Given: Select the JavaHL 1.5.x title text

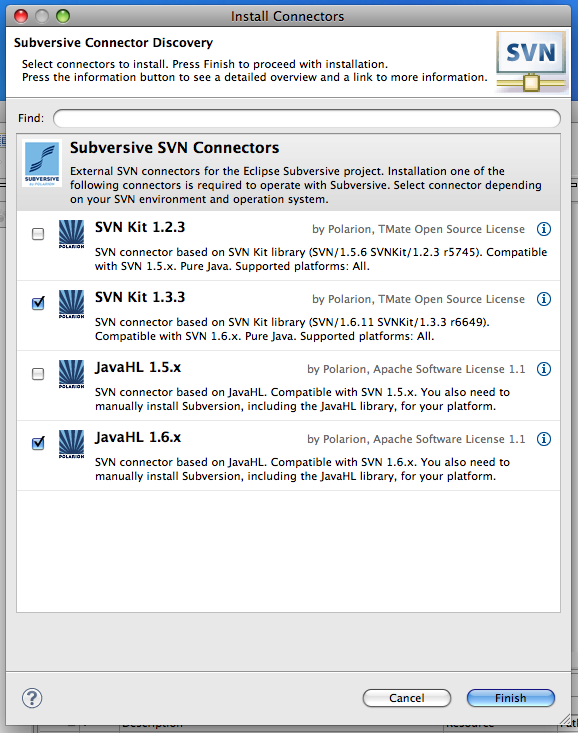Looking at the screenshot, I should (137, 367).
